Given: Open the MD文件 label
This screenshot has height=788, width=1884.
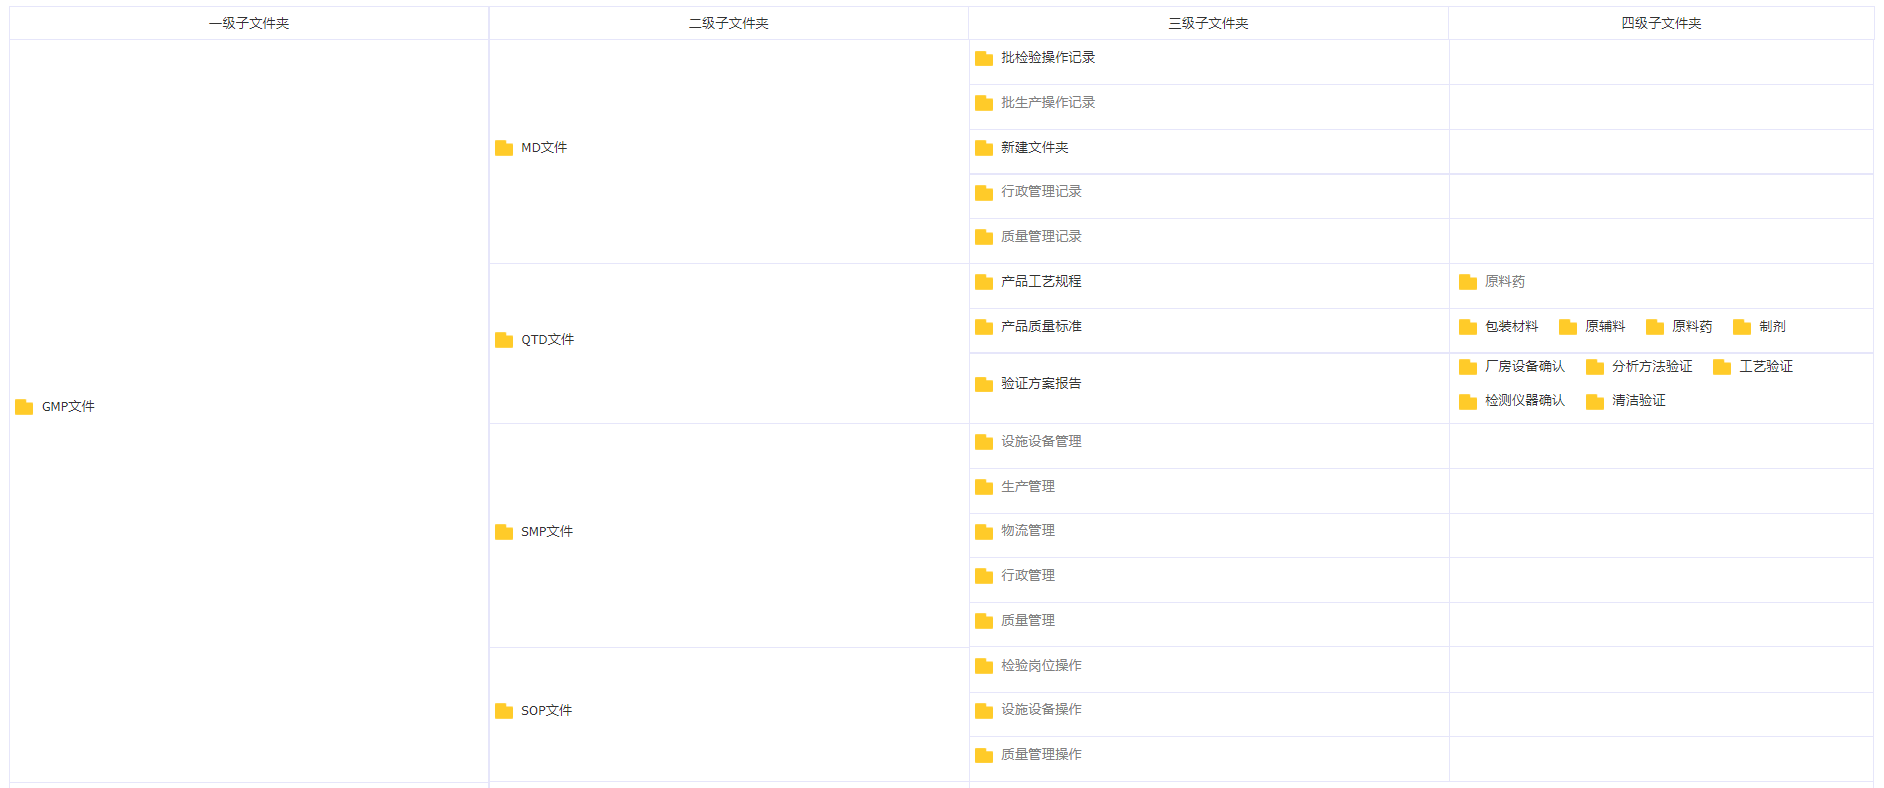Looking at the screenshot, I should coord(544,147).
